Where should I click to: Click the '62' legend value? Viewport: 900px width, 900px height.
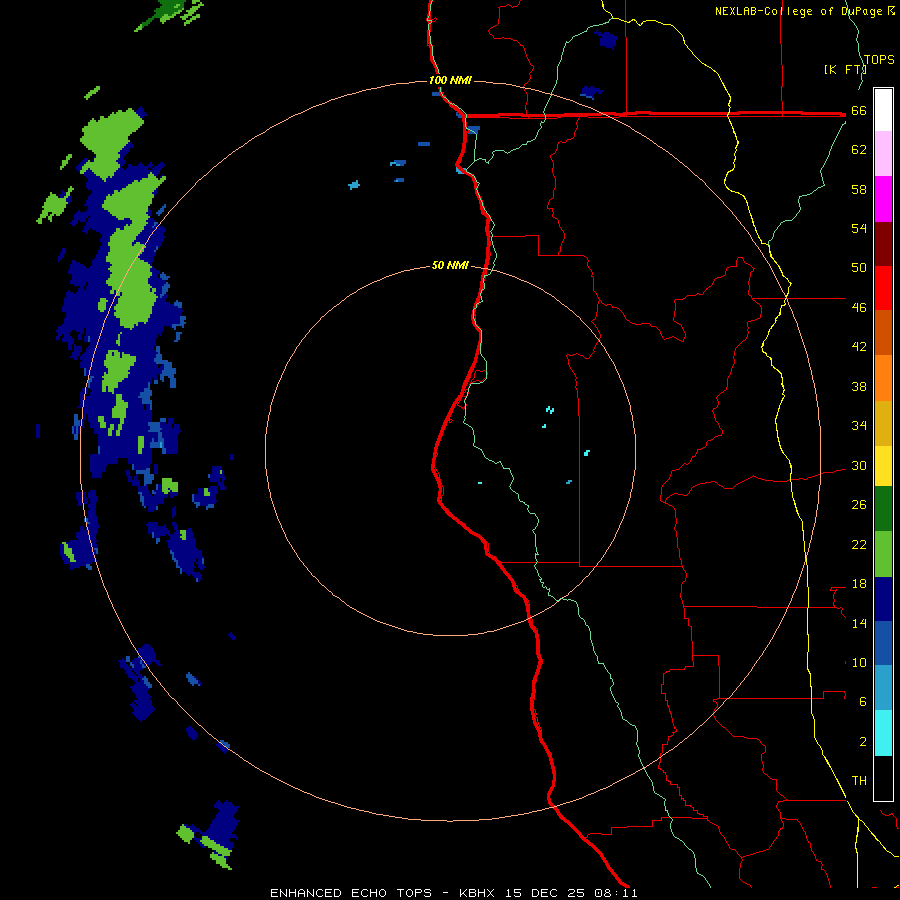pyautogui.click(x=859, y=150)
